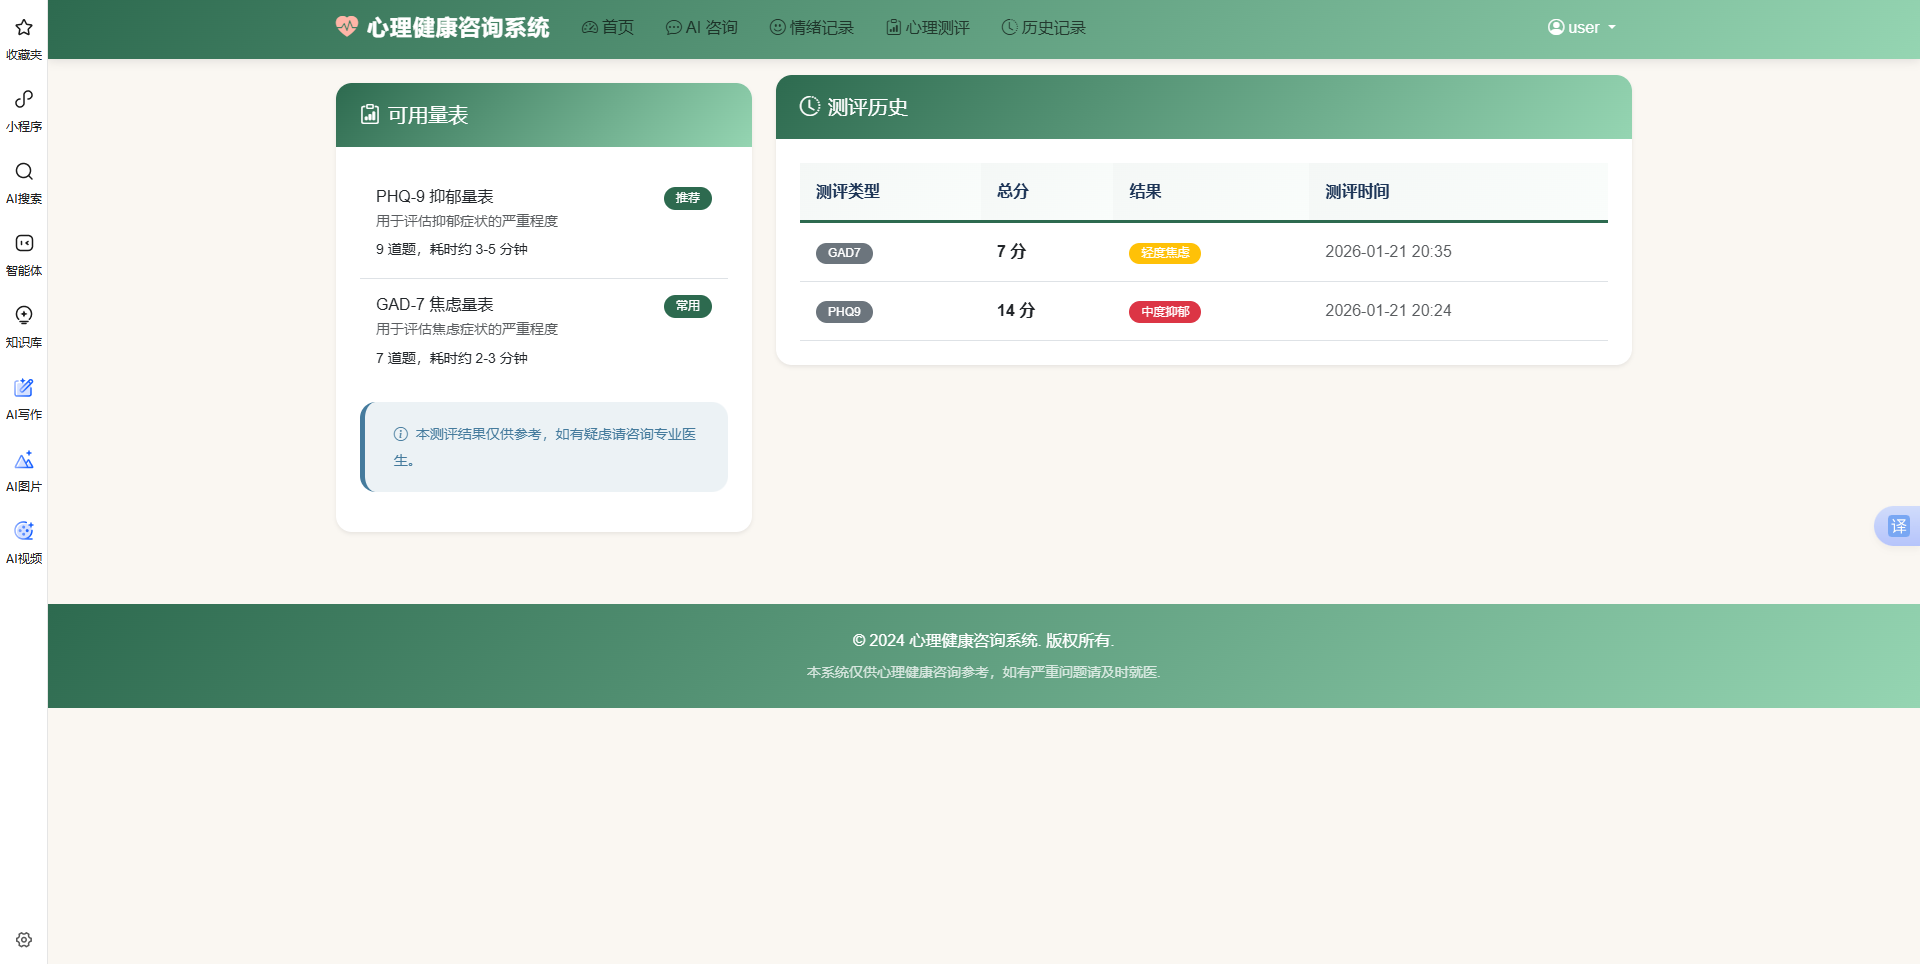
Task: View 历史记录 from the navigation
Action: pos(1043,27)
